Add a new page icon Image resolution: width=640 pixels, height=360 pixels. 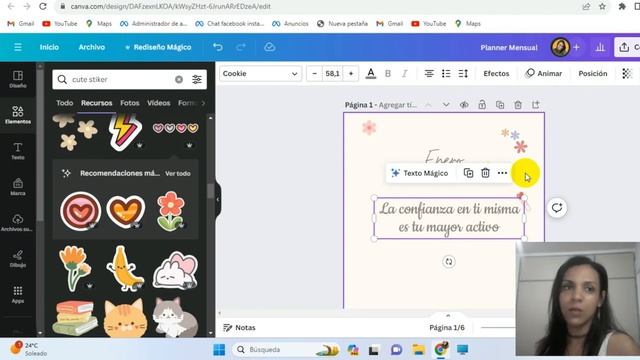coord(536,104)
